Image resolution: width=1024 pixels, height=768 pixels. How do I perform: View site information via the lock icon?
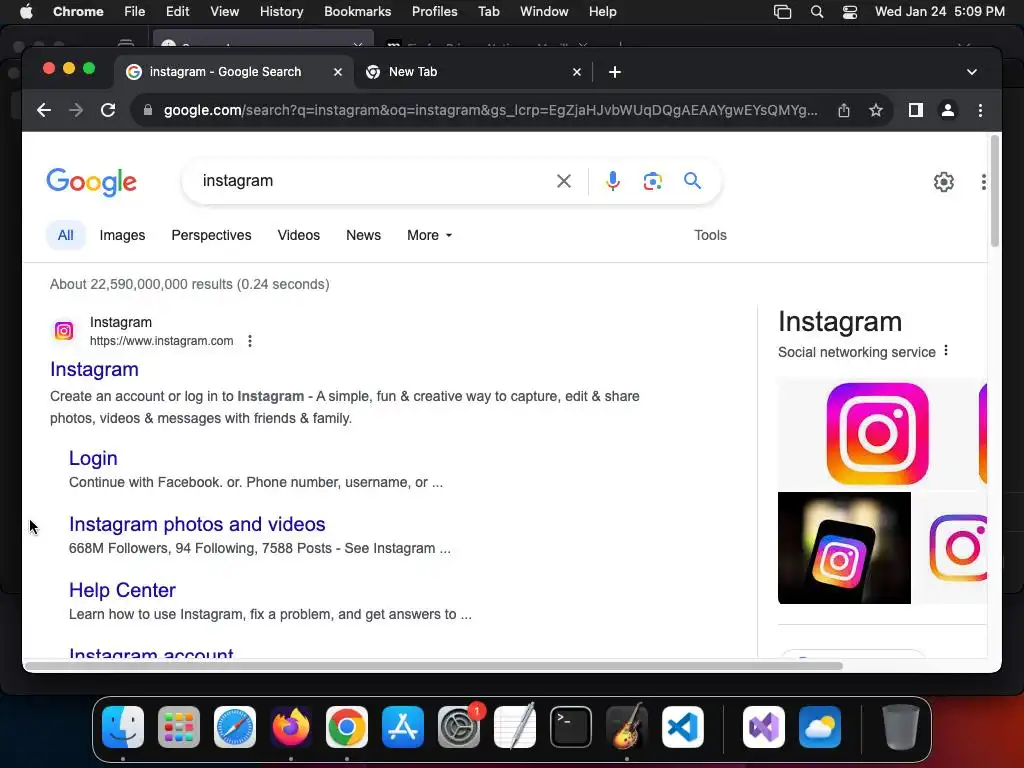click(x=148, y=110)
